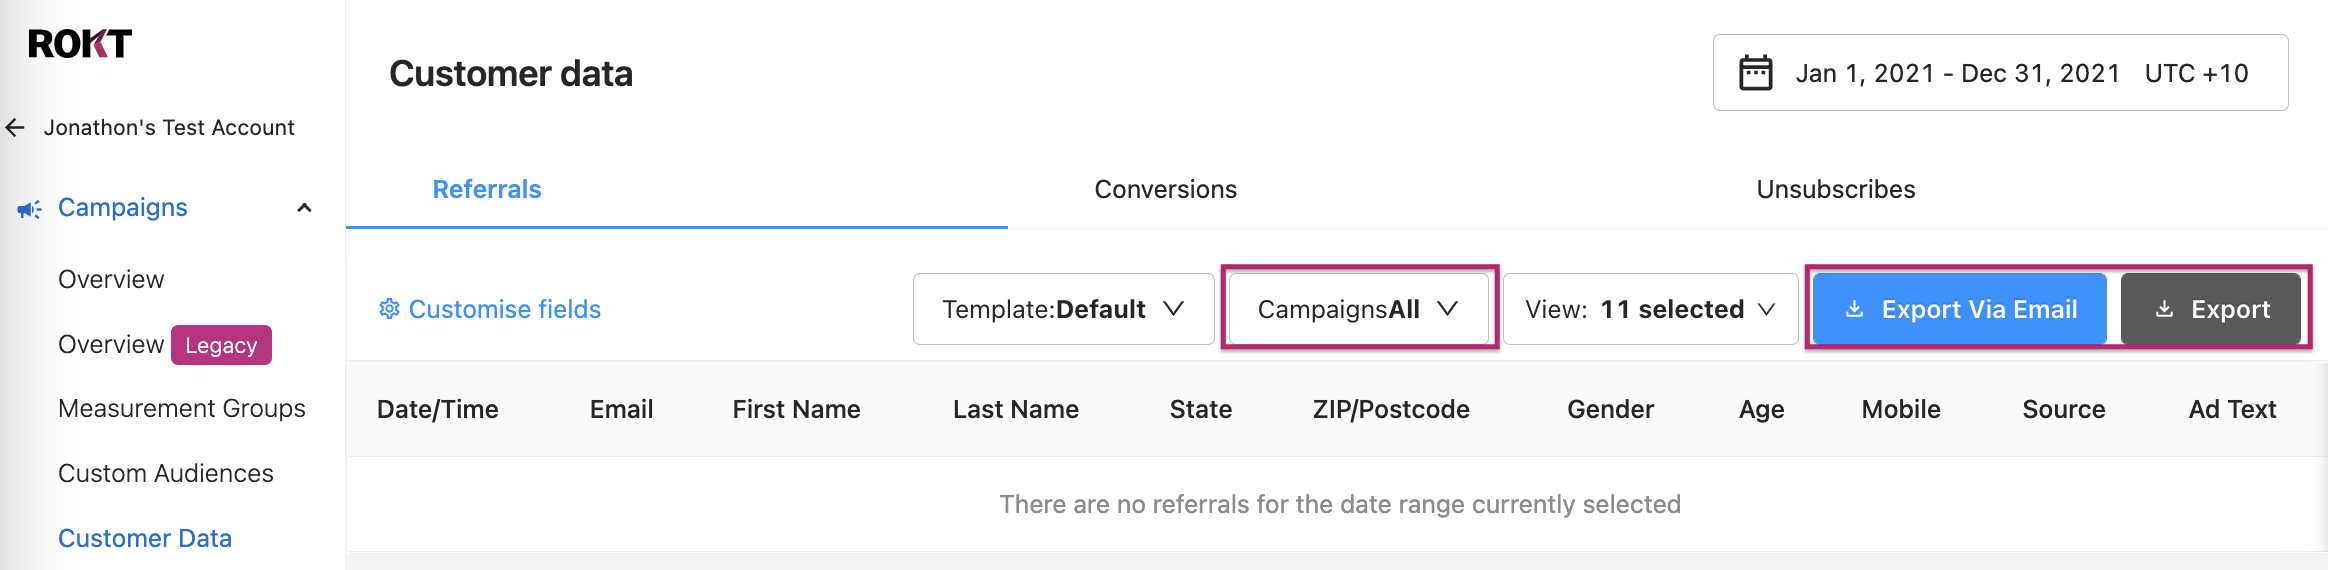Open Measurement Groups in sidebar
Image resolution: width=2328 pixels, height=570 pixels.
point(182,408)
